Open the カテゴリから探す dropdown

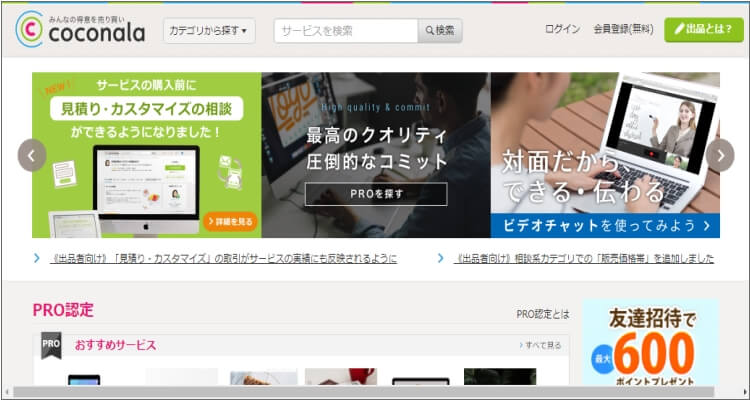pos(209,31)
